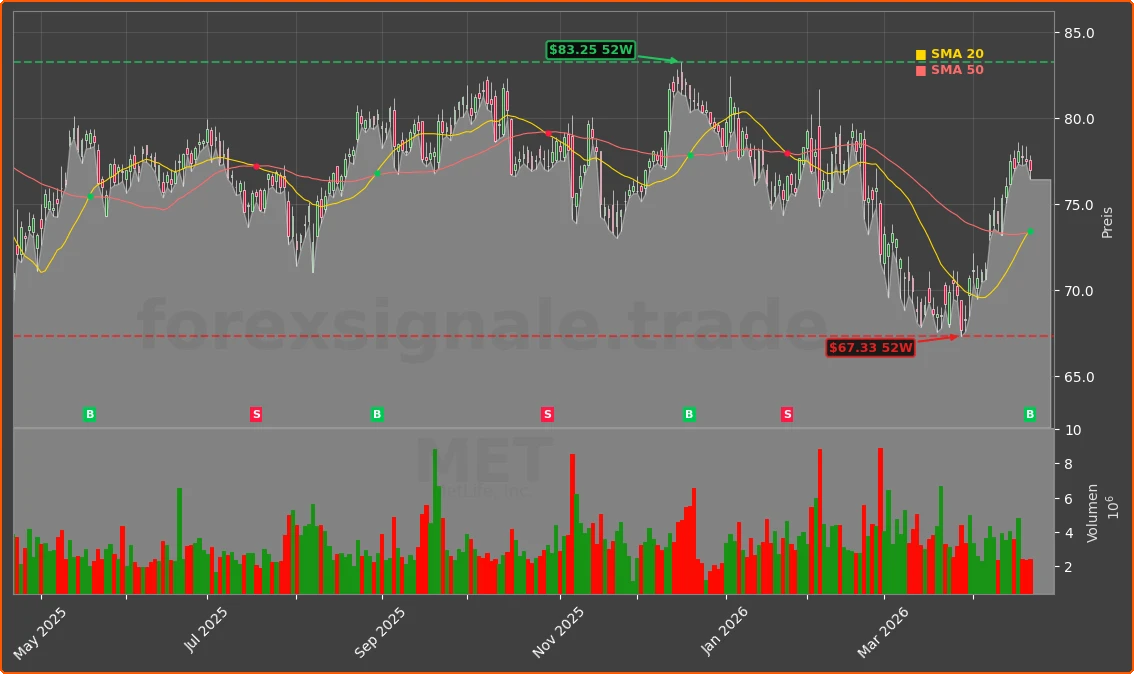Click the Volumen axis title
Viewport: 1134px width, 674px height.
coord(1092,513)
